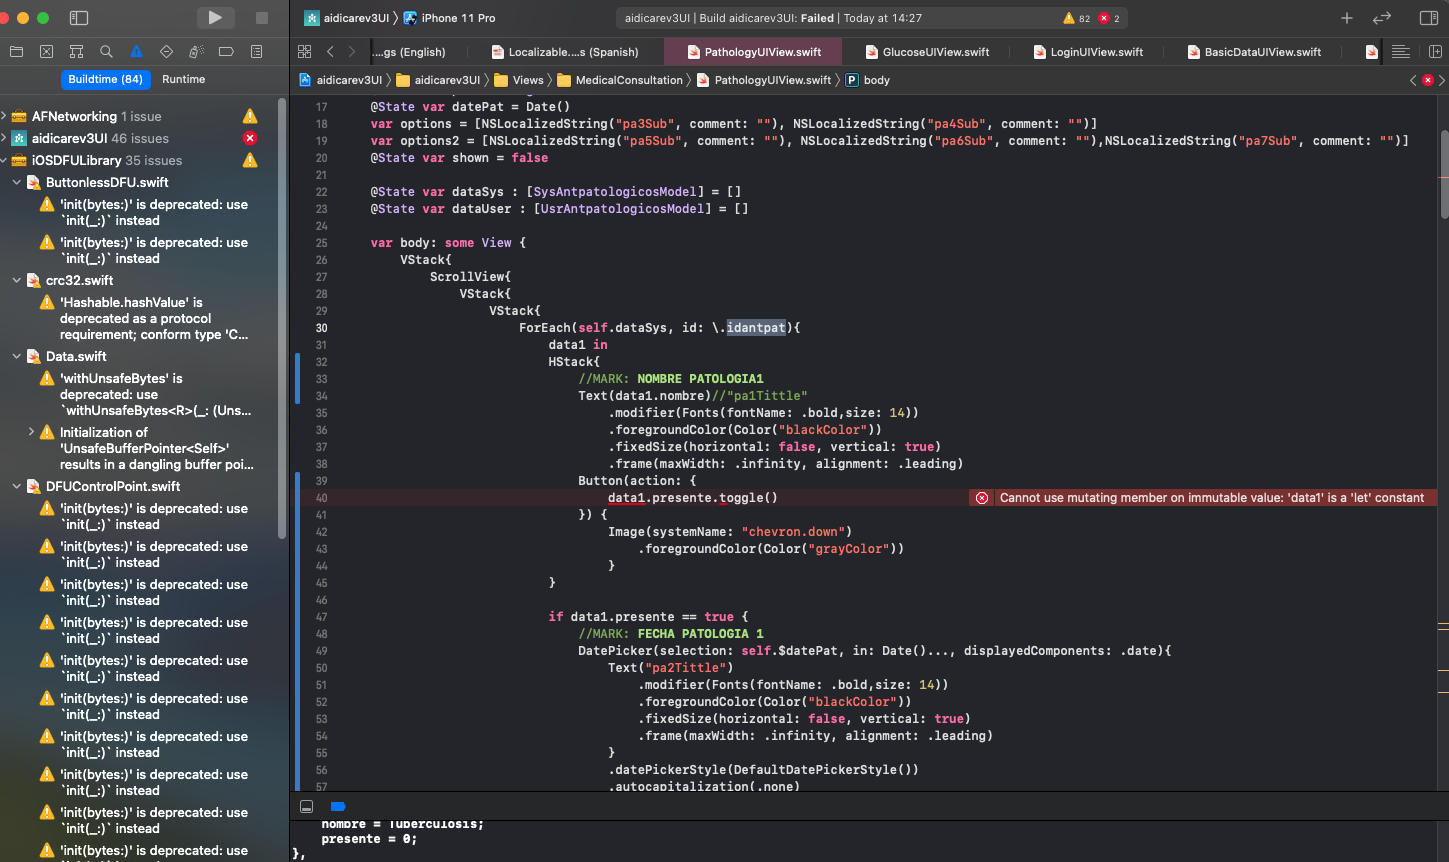Collapse the iOSDFULibrary issues group
Screen dimensions: 1449x862
click(x=4, y=160)
